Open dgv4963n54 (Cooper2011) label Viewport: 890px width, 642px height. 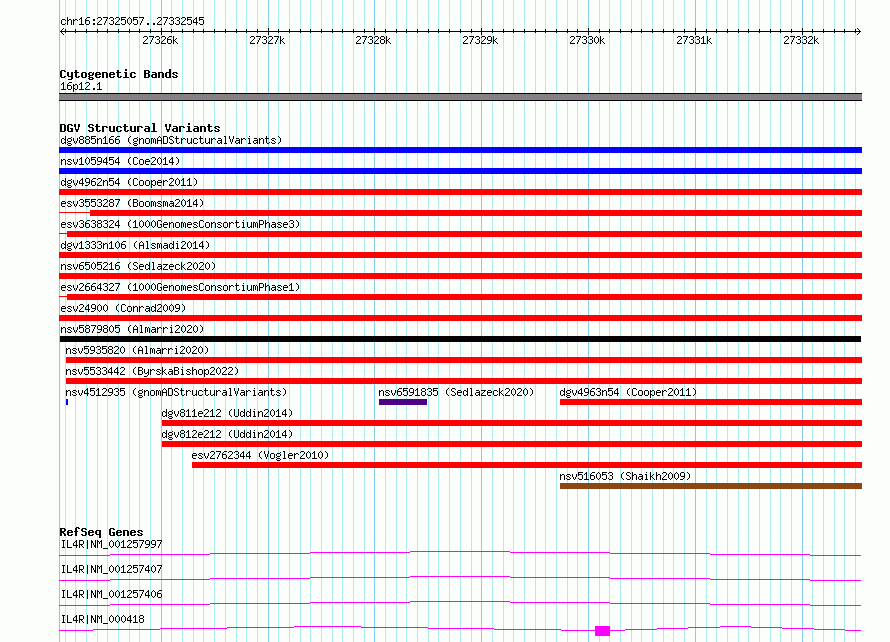(628, 392)
